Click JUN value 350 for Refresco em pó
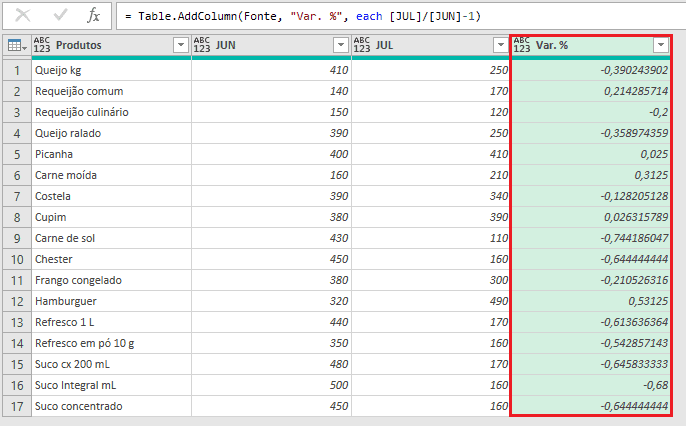 pos(272,343)
